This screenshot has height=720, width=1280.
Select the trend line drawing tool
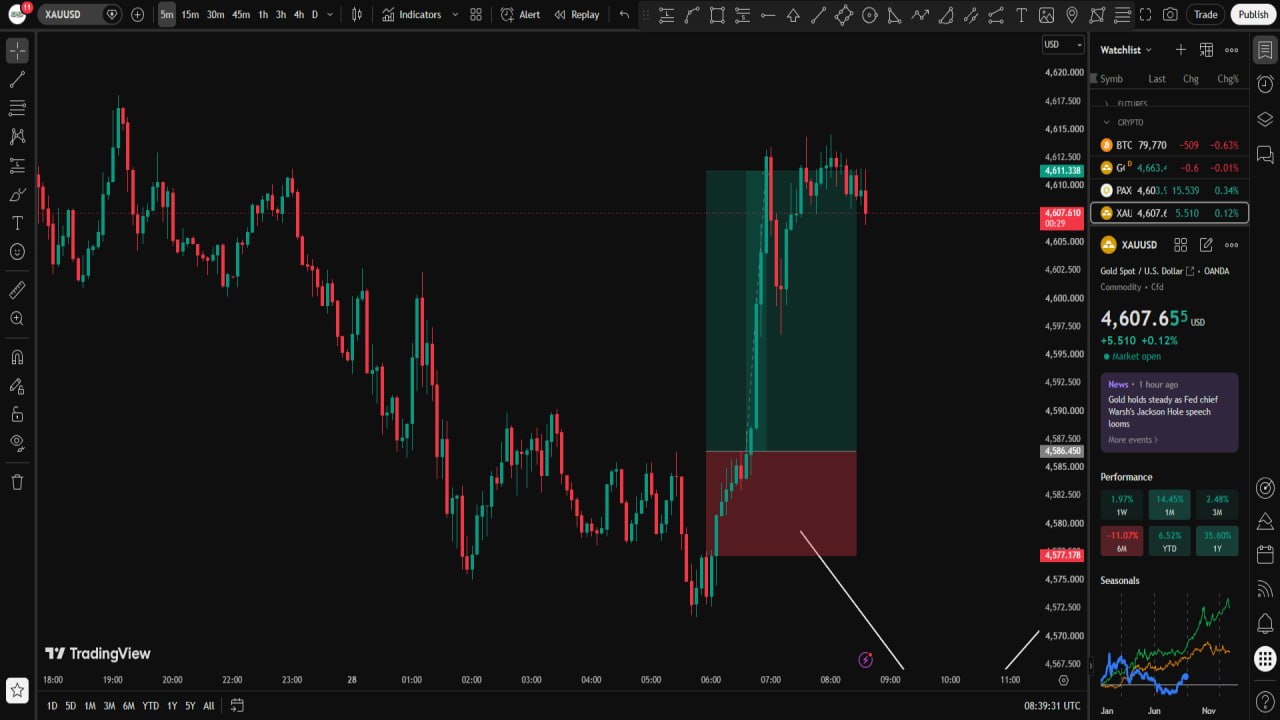(x=17, y=79)
